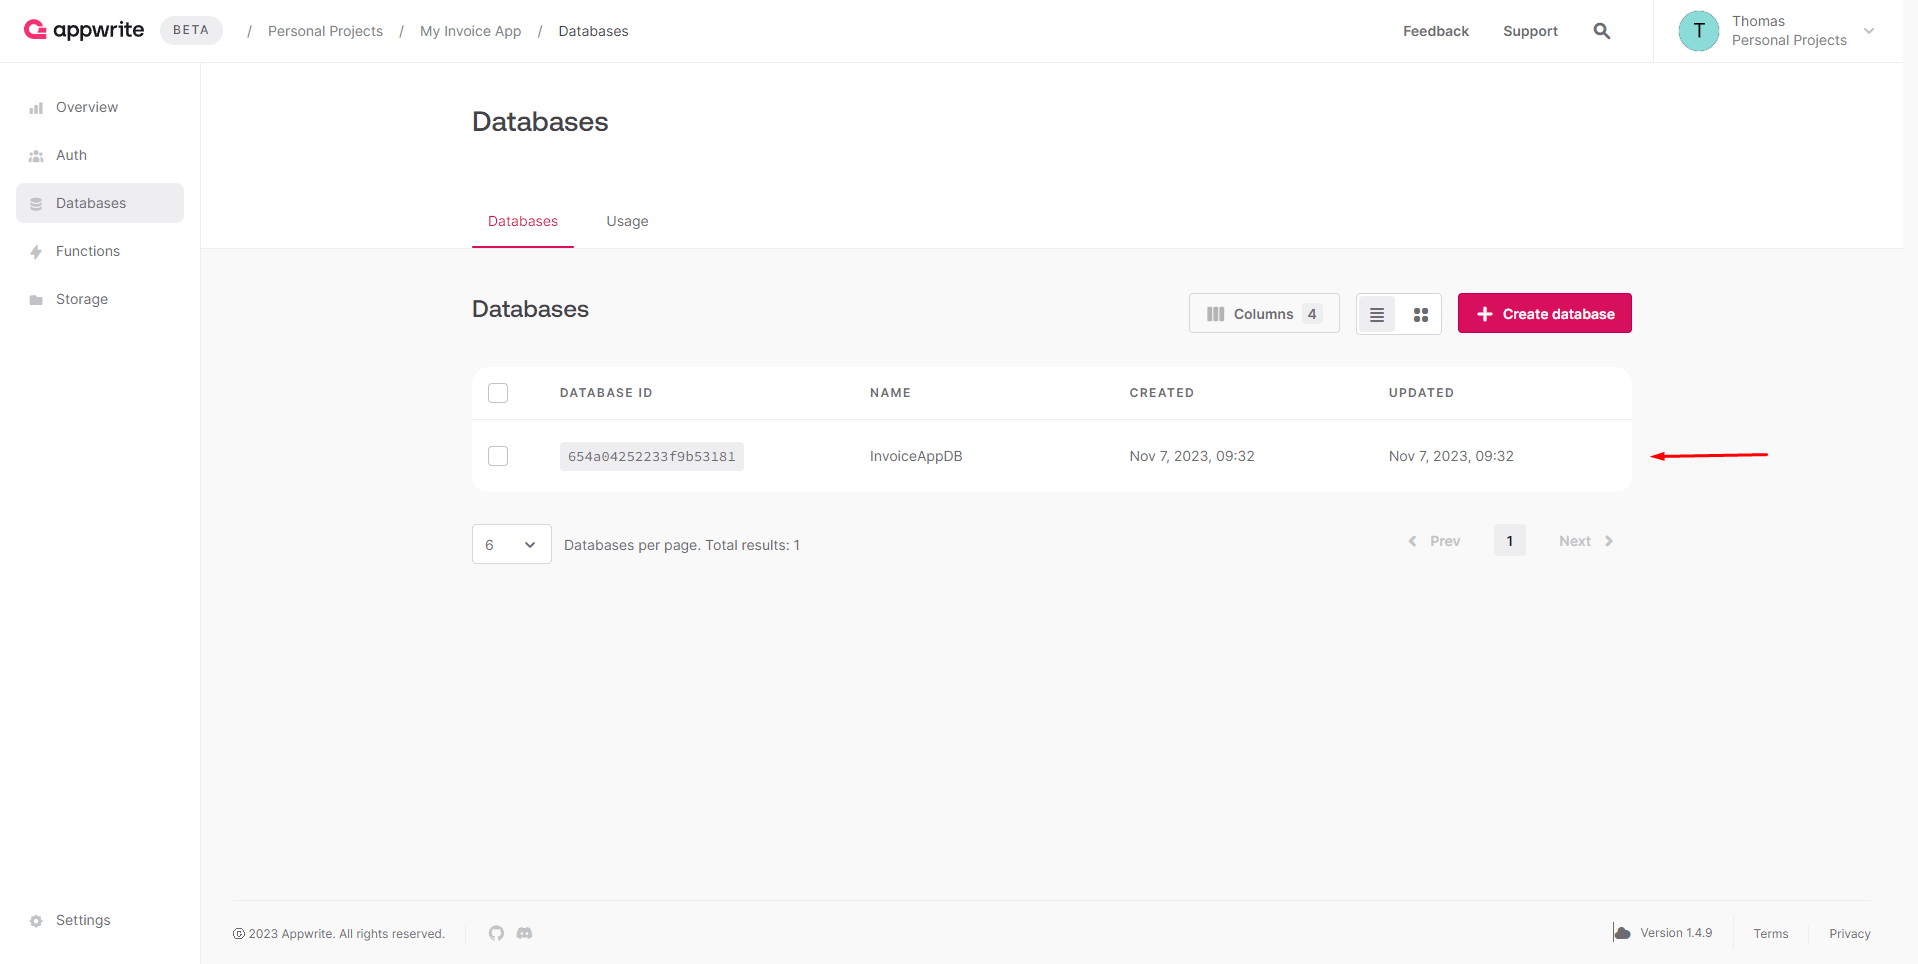Click the Settings gear icon
The height and width of the screenshot is (964, 1918).
[36, 921]
